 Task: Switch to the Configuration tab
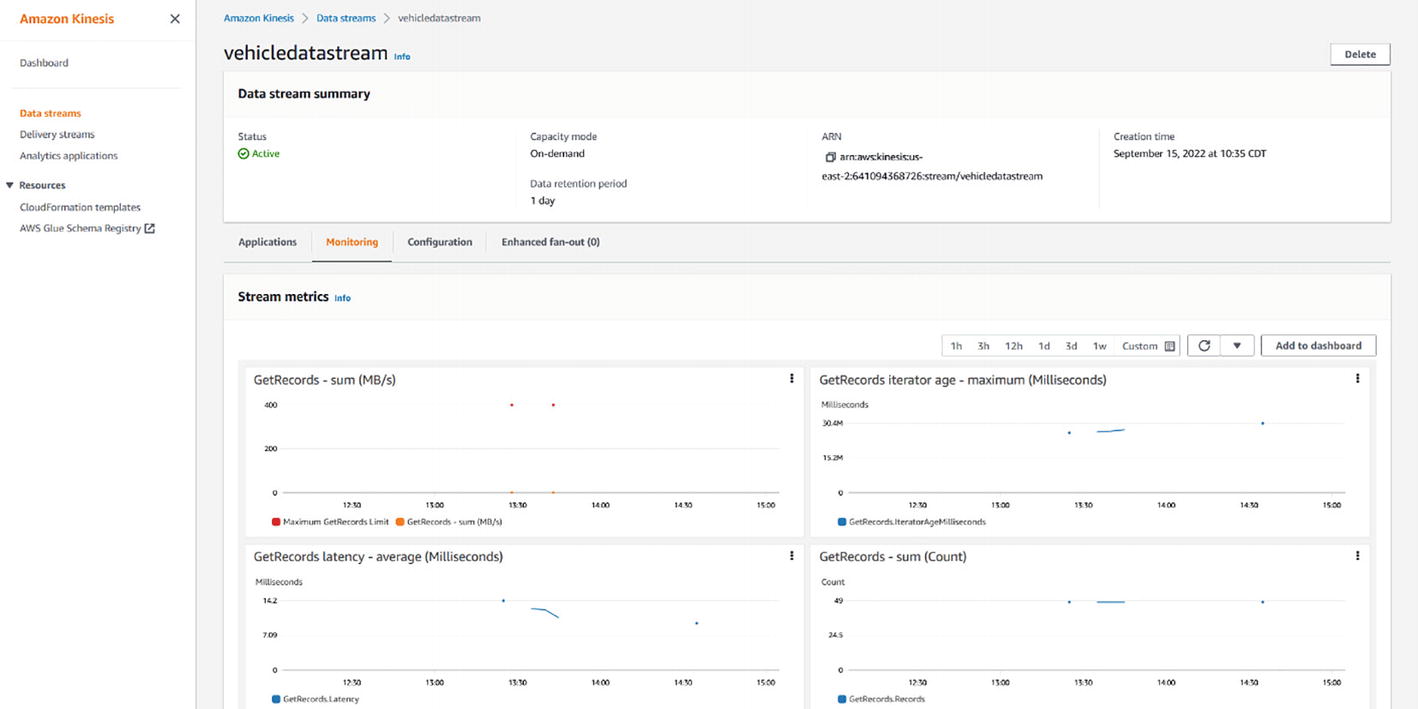(x=439, y=242)
